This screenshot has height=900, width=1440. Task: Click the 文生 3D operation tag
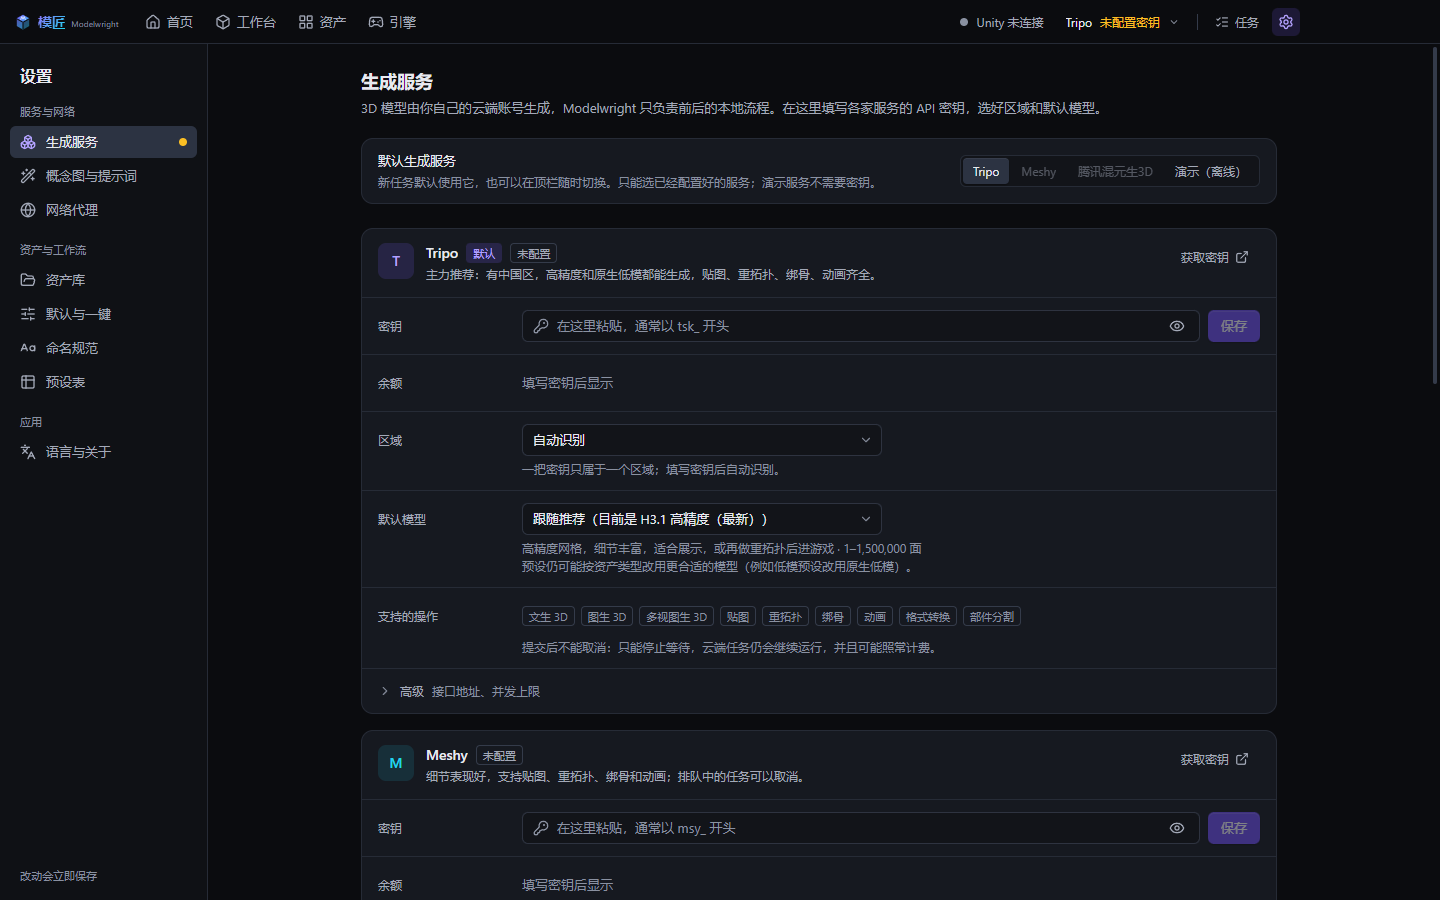[548, 617]
